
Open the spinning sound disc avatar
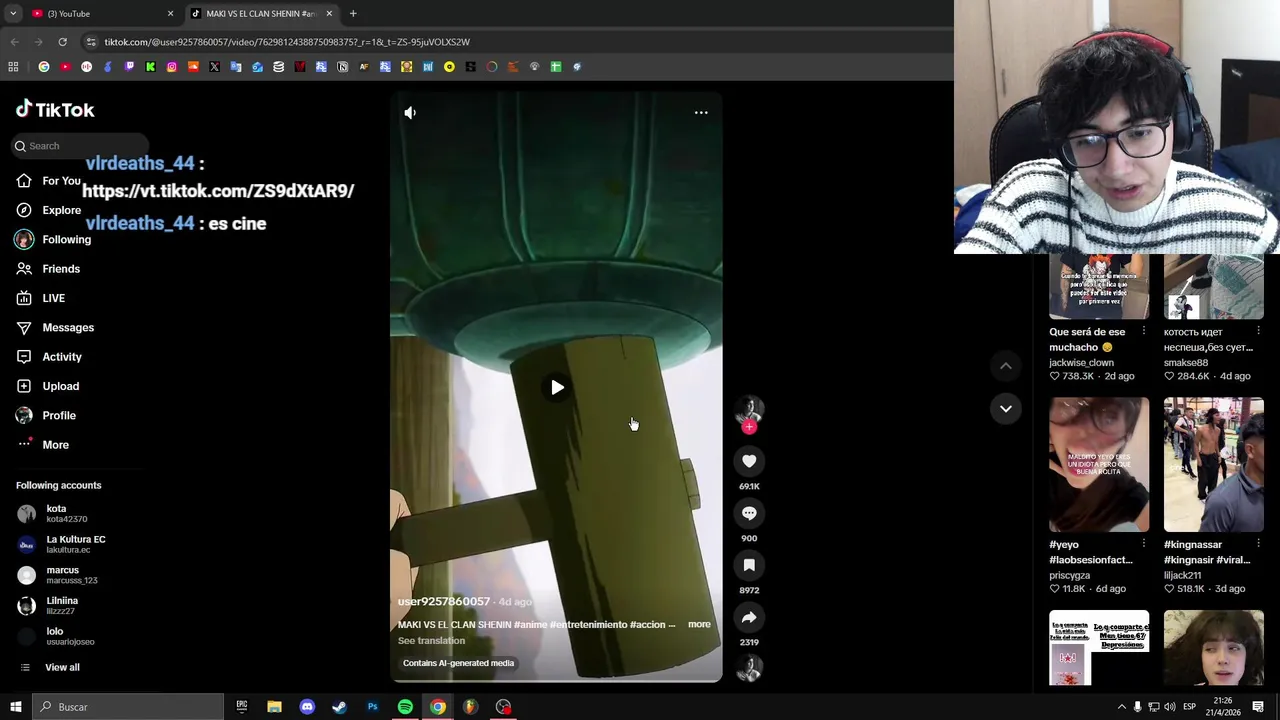[x=749, y=668]
